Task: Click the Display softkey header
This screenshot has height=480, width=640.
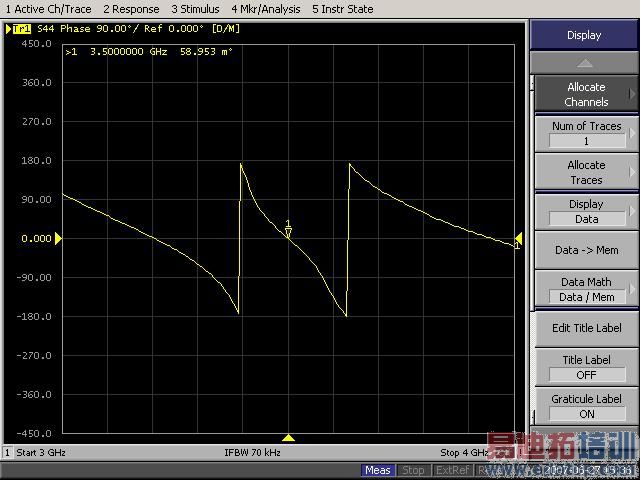Action: coord(584,35)
